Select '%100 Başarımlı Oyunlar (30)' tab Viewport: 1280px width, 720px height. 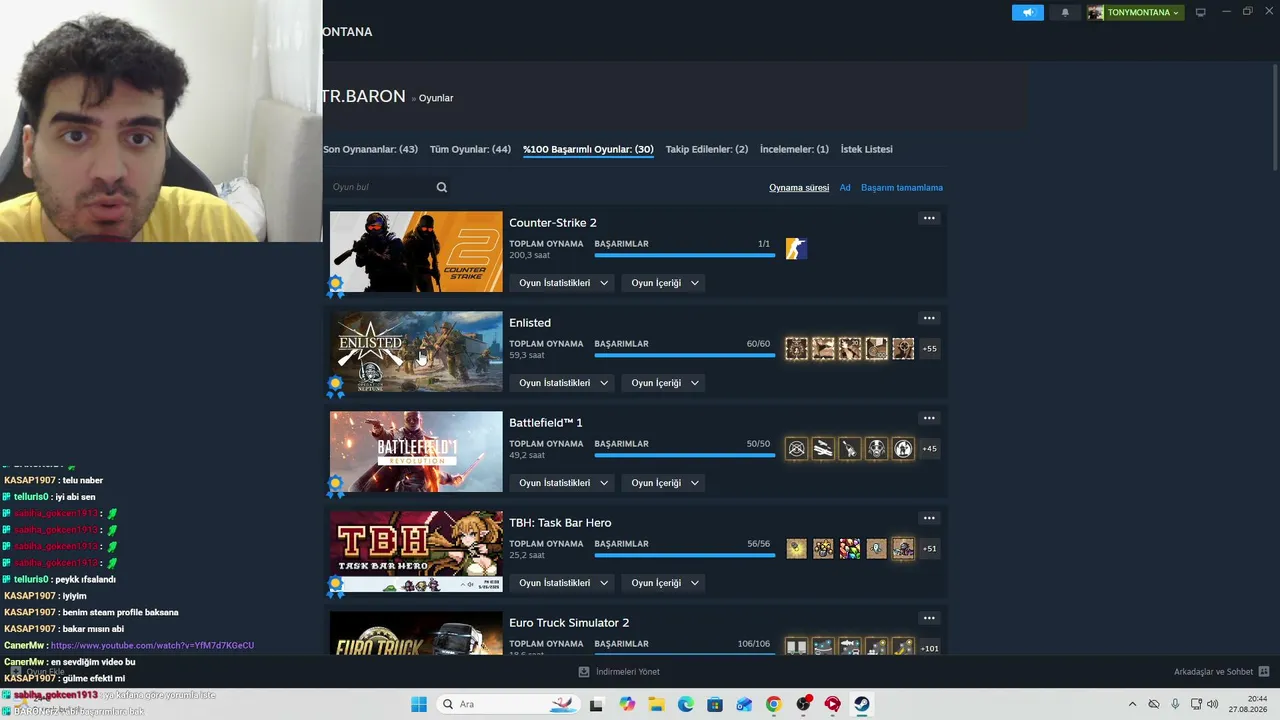pyautogui.click(x=588, y=149)
